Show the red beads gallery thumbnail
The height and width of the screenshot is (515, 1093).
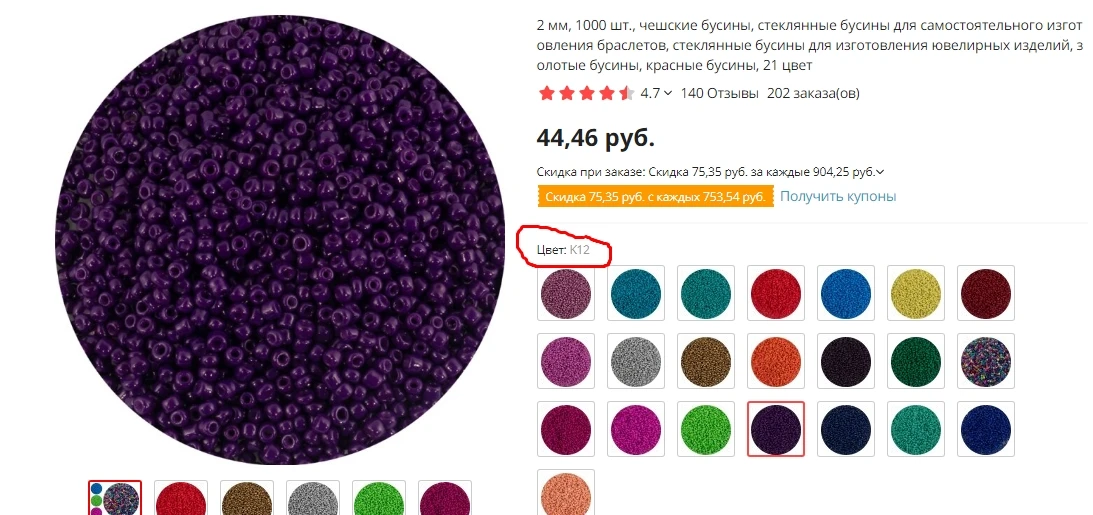(x=181, y=498)
